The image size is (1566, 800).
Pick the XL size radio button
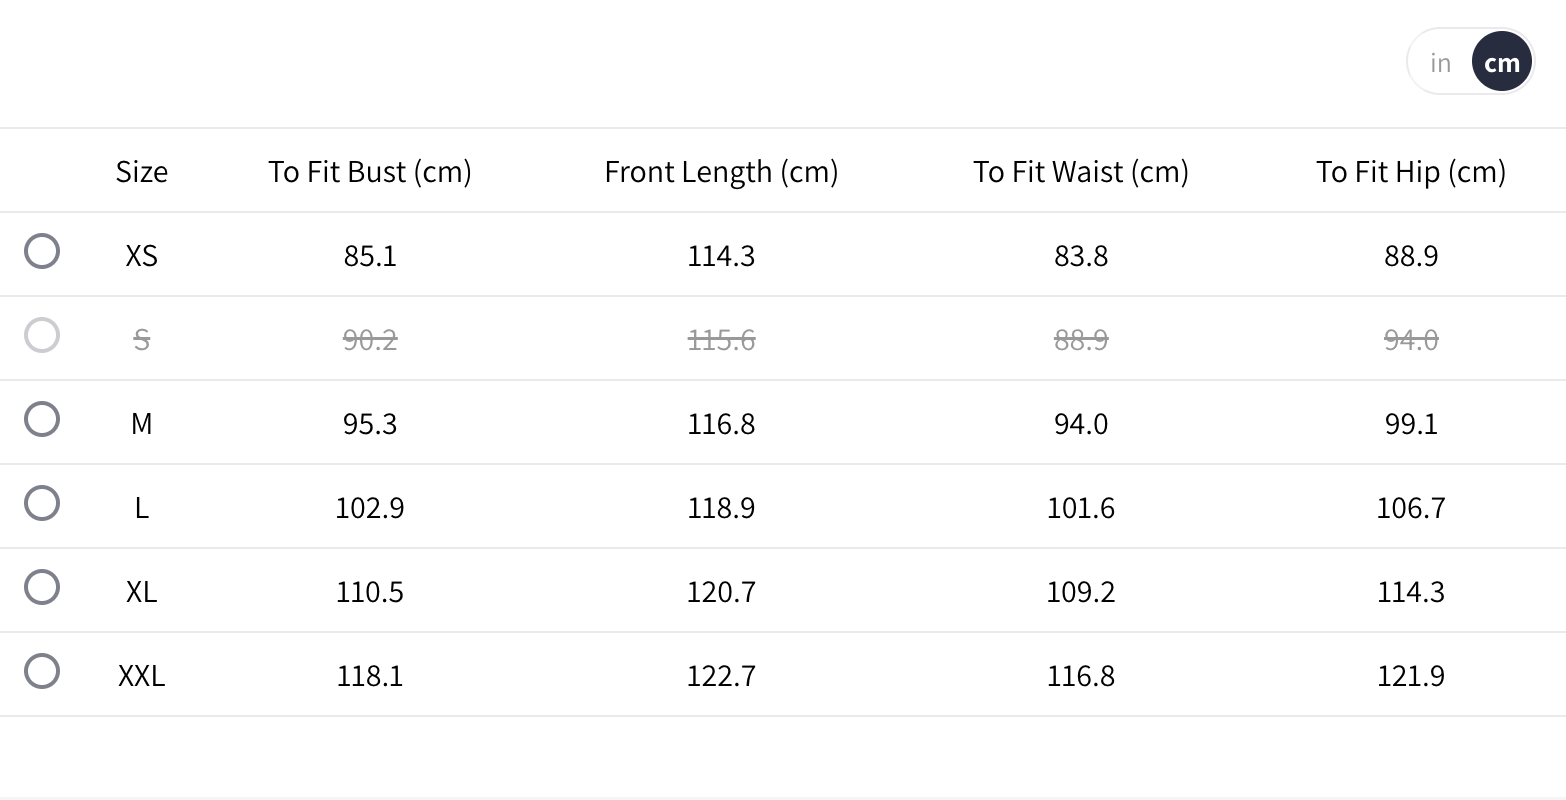(x=42, y=587)
